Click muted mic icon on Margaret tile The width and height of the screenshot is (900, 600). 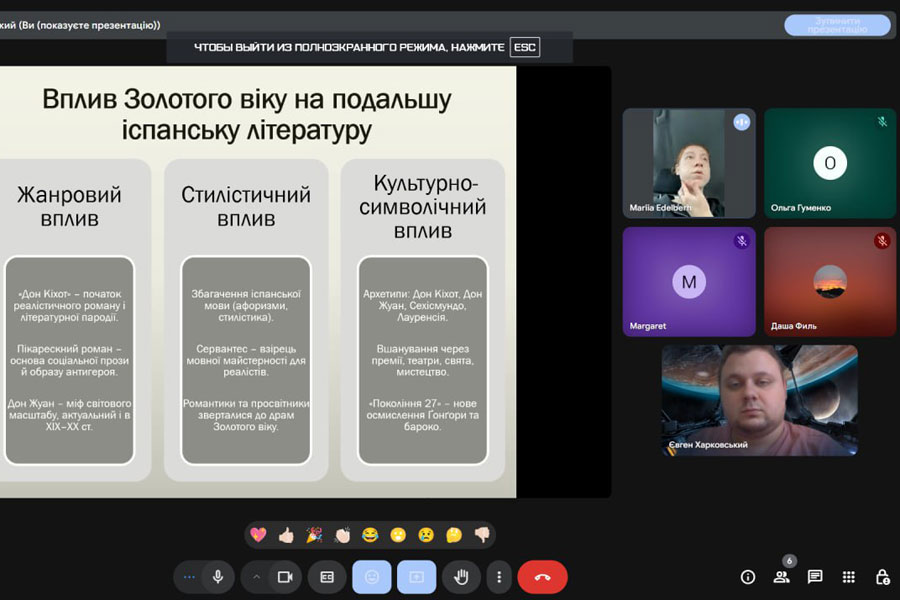[x=742, y=241]
